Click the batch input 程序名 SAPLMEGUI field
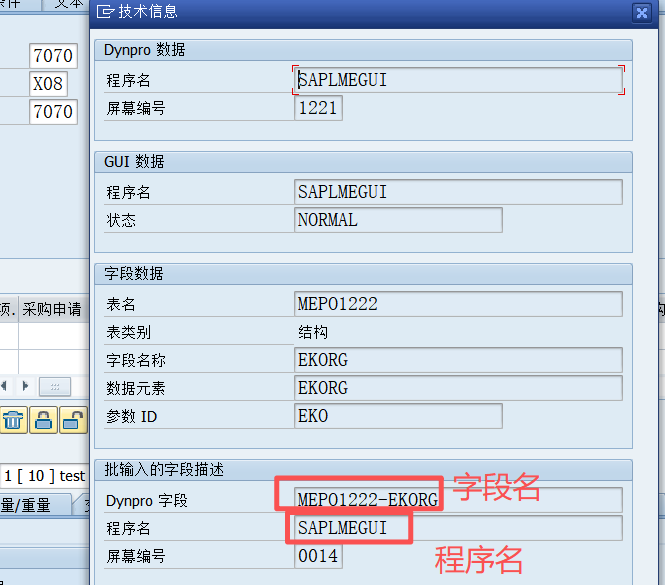 (458, 528)
